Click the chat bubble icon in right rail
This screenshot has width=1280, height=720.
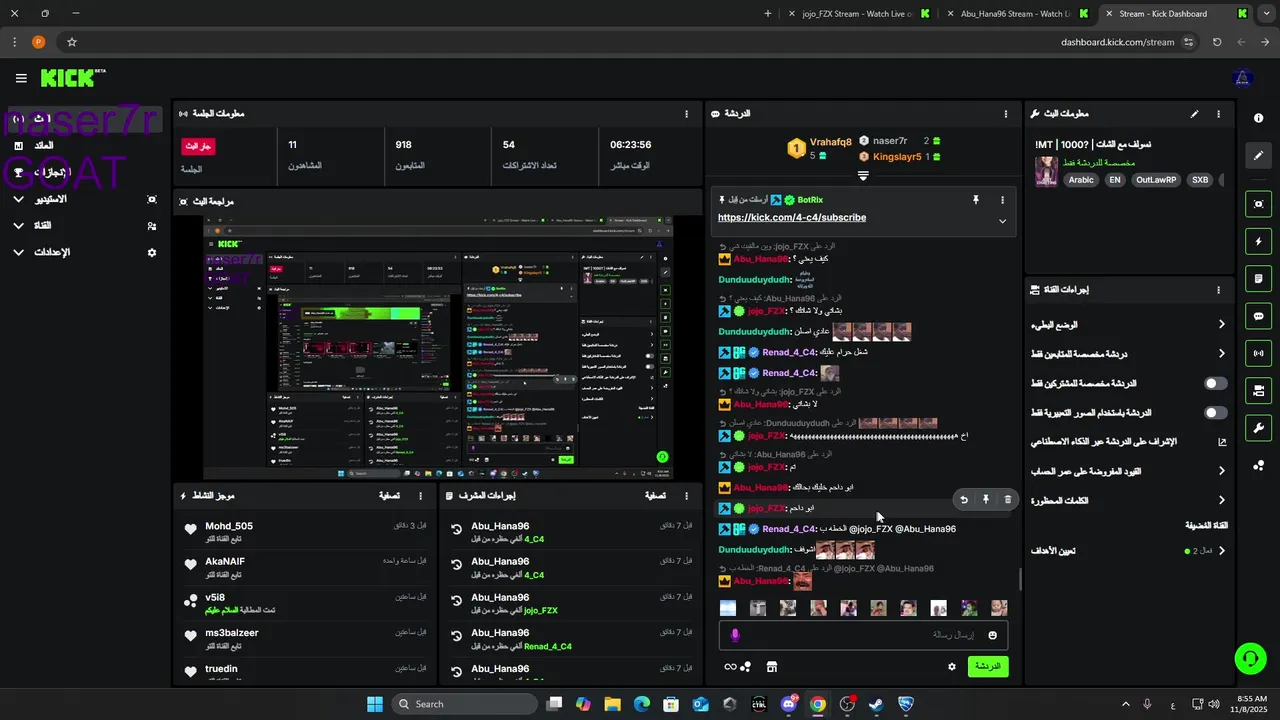pyautogui.click(x=1258, y=316)
